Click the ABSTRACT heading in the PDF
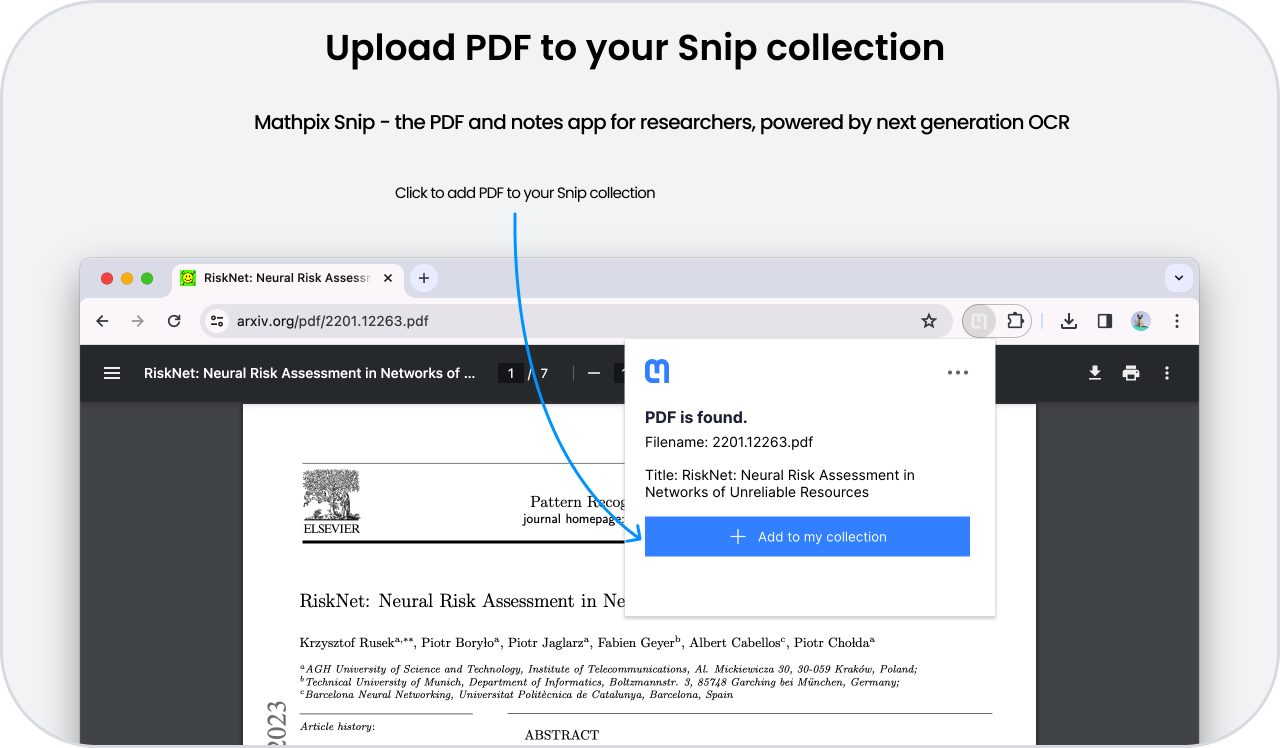The image size is (1280, 748). [x=562, y=735]
